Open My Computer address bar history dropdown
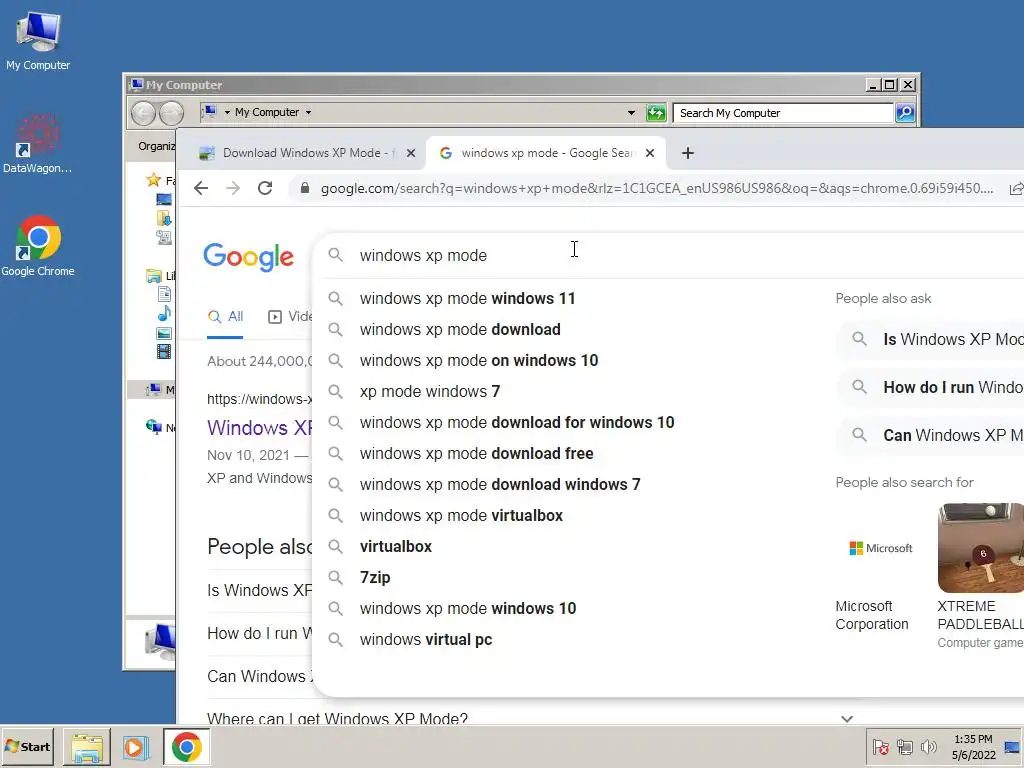Viewport: 1024px width, 768px height. tap(631, 112)
